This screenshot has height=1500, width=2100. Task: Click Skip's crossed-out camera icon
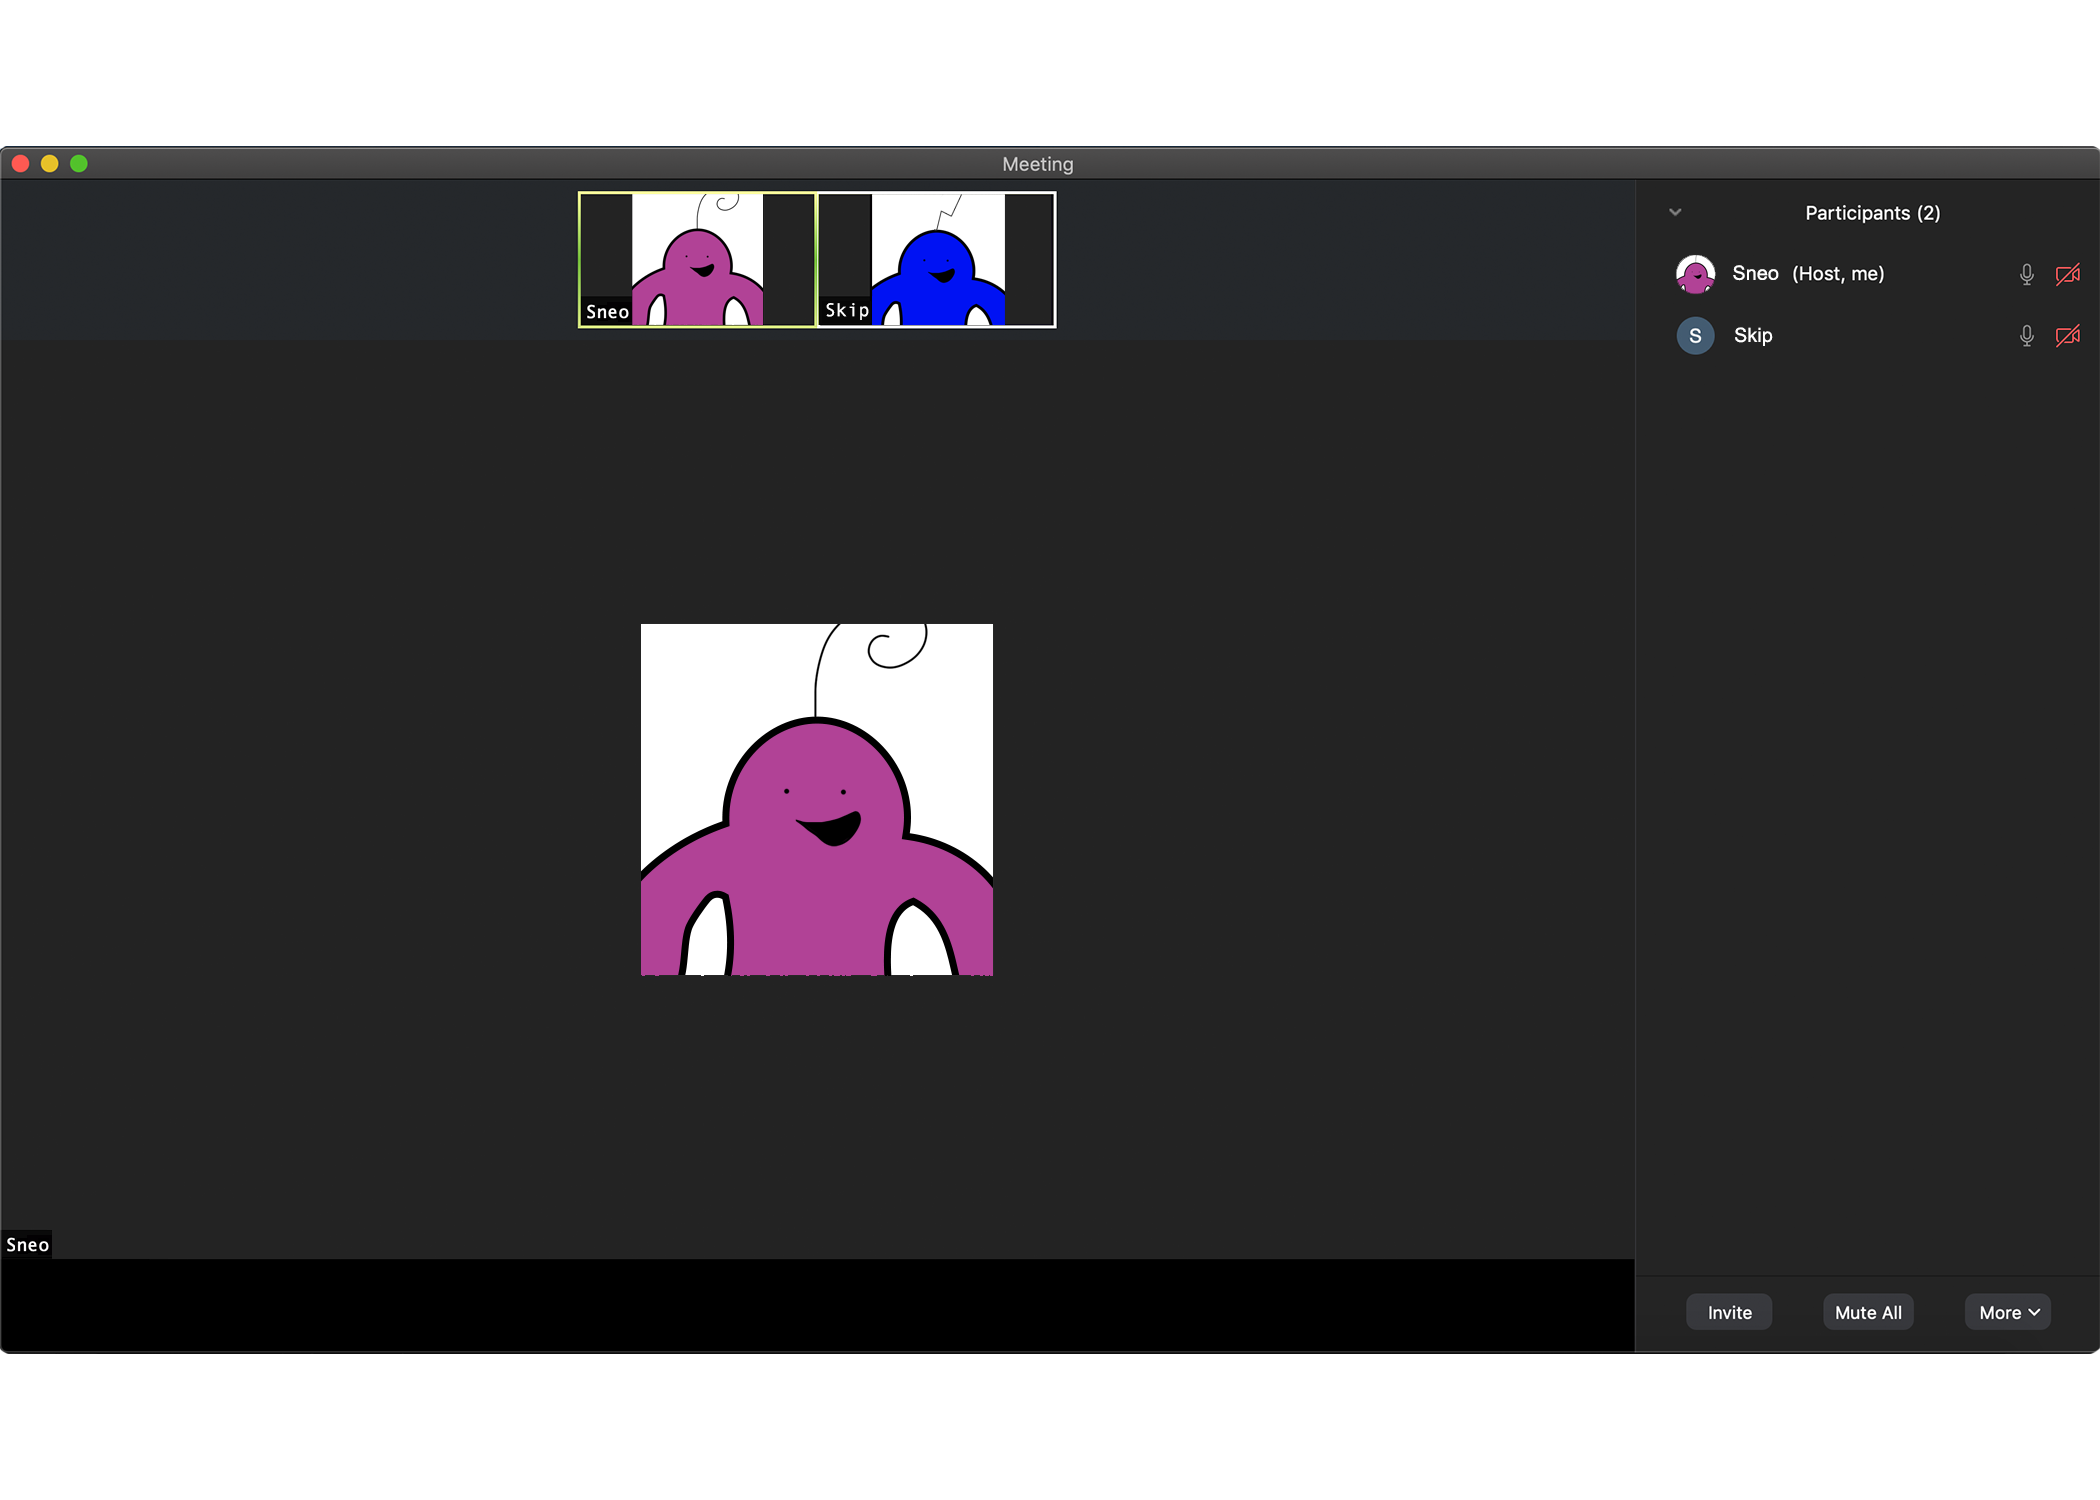point(2067,336)
